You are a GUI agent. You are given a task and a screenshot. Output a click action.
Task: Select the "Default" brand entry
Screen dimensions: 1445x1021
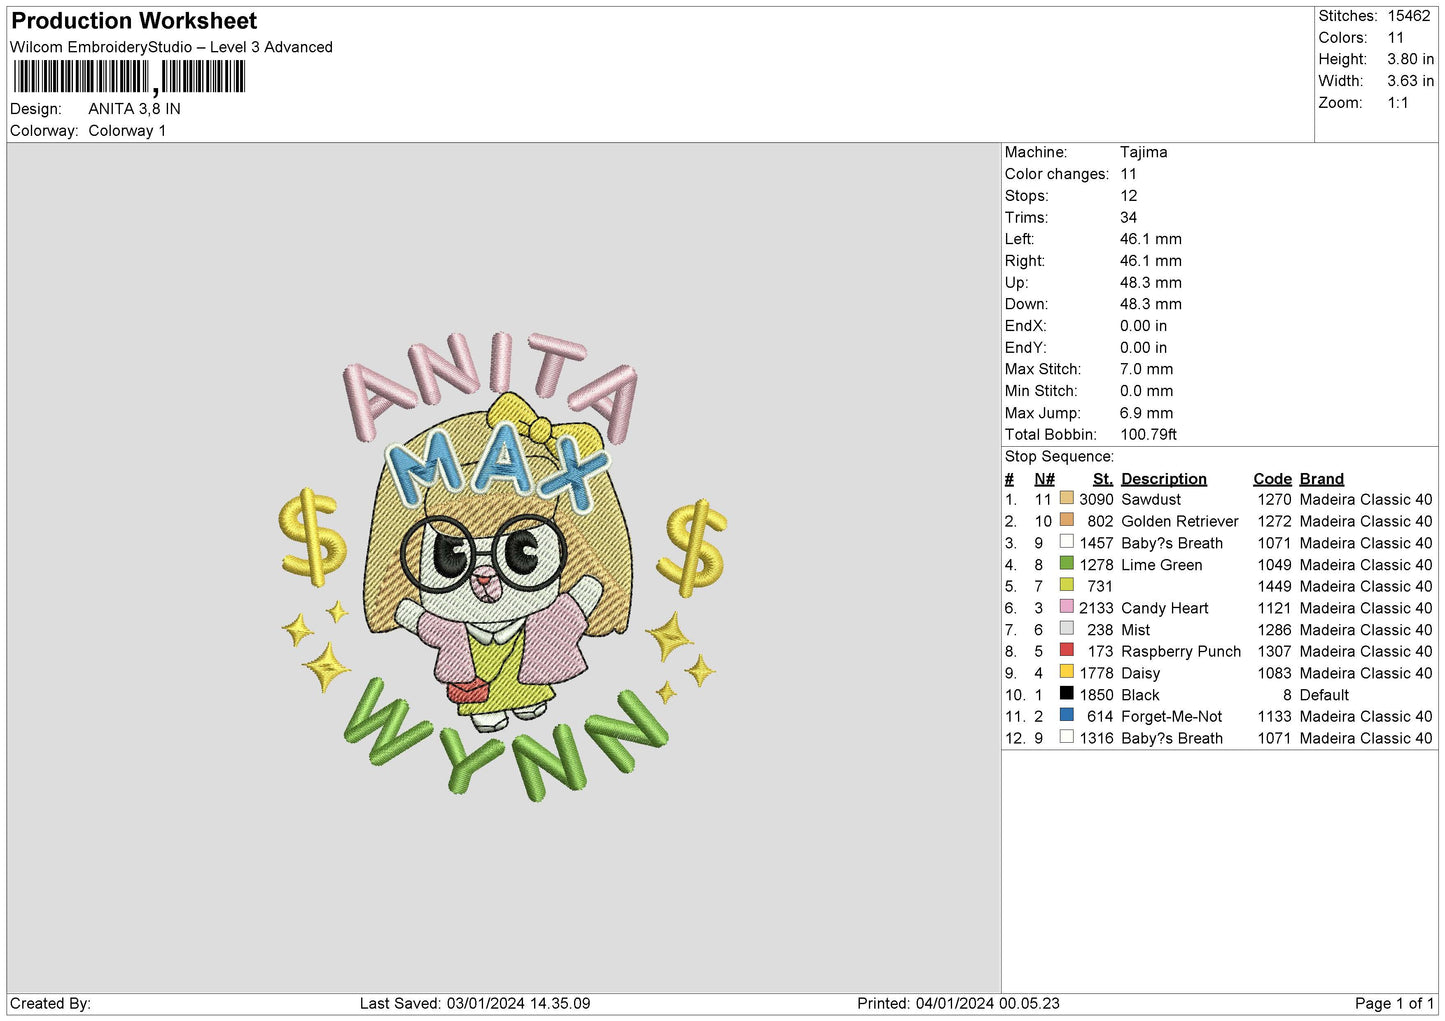click(1325, 695)
